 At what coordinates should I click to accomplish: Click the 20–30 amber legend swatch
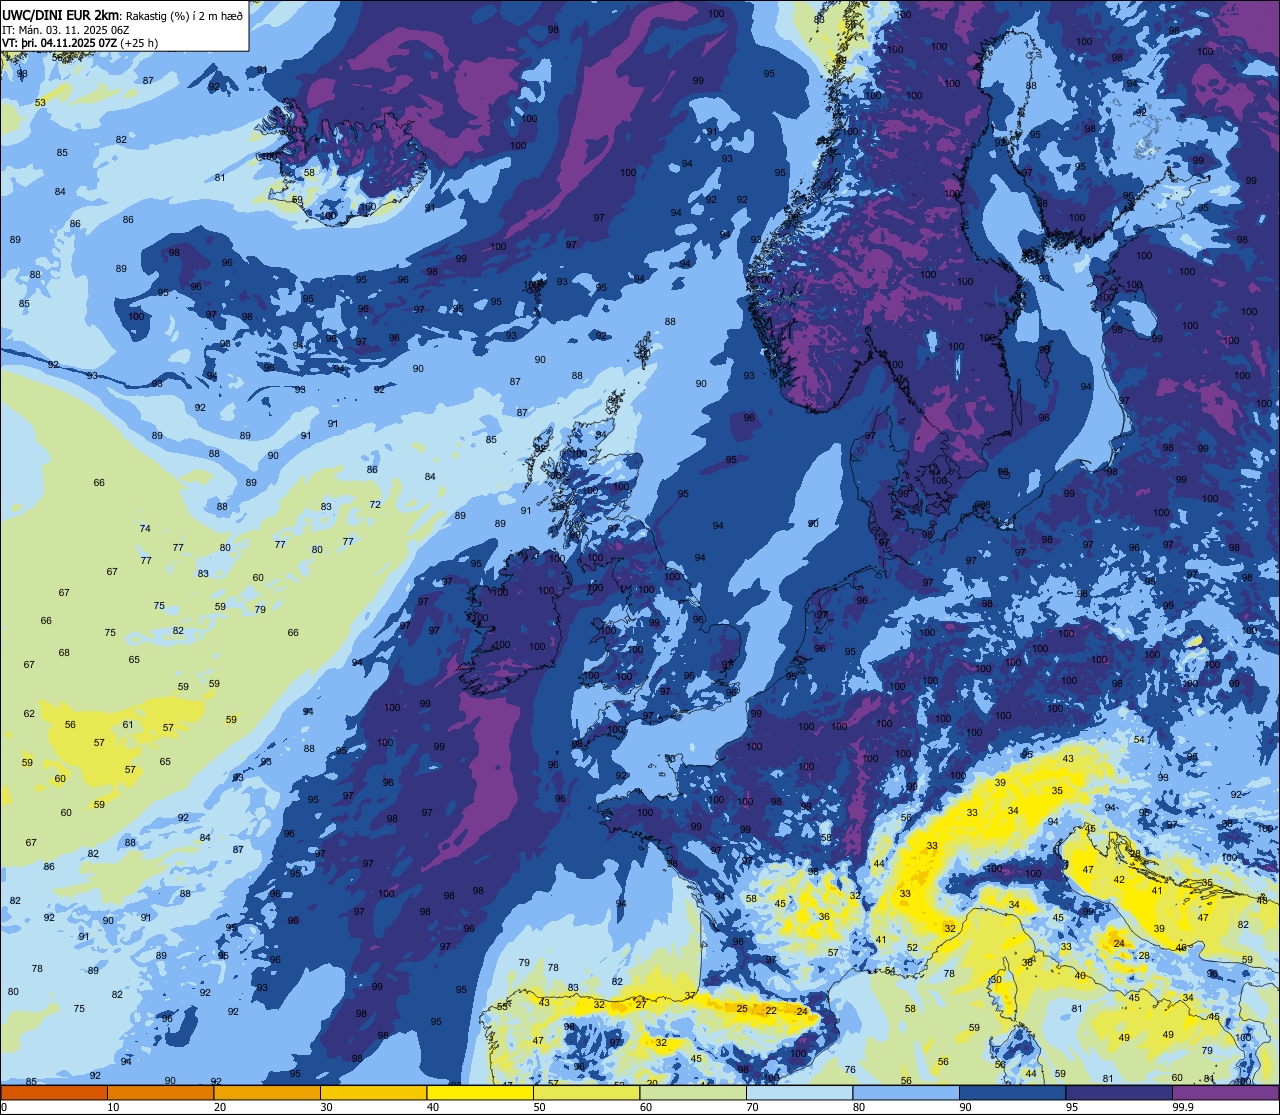267,1092
